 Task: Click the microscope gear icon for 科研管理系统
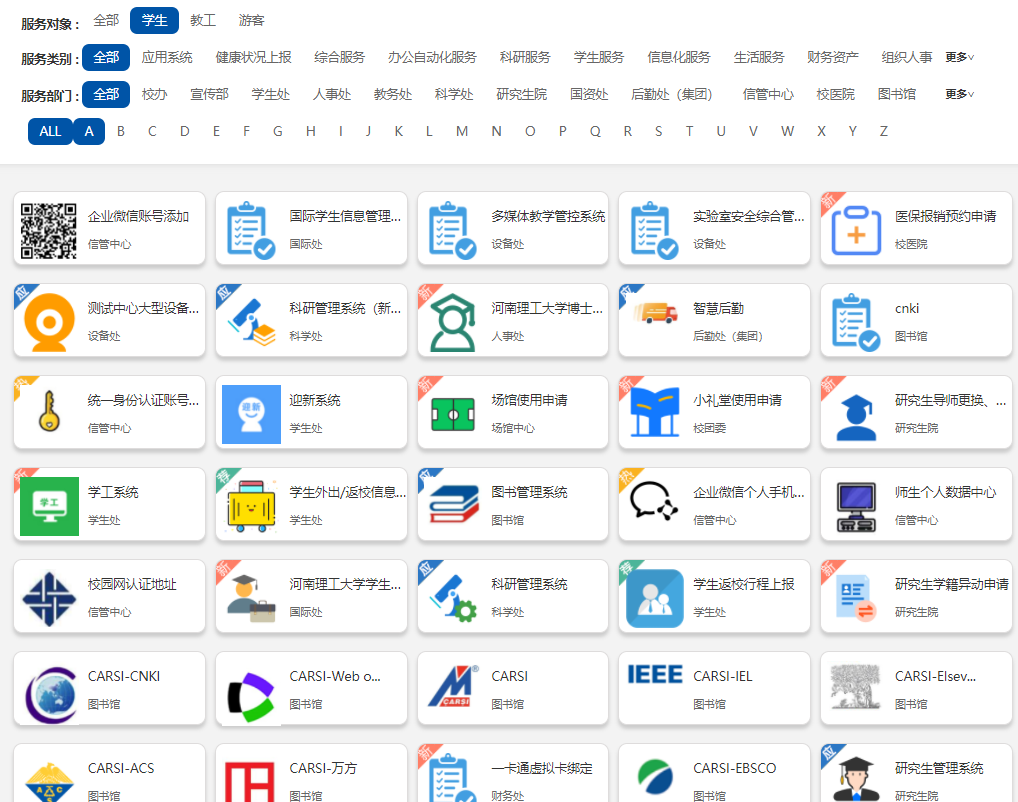(x=454, y=599)
